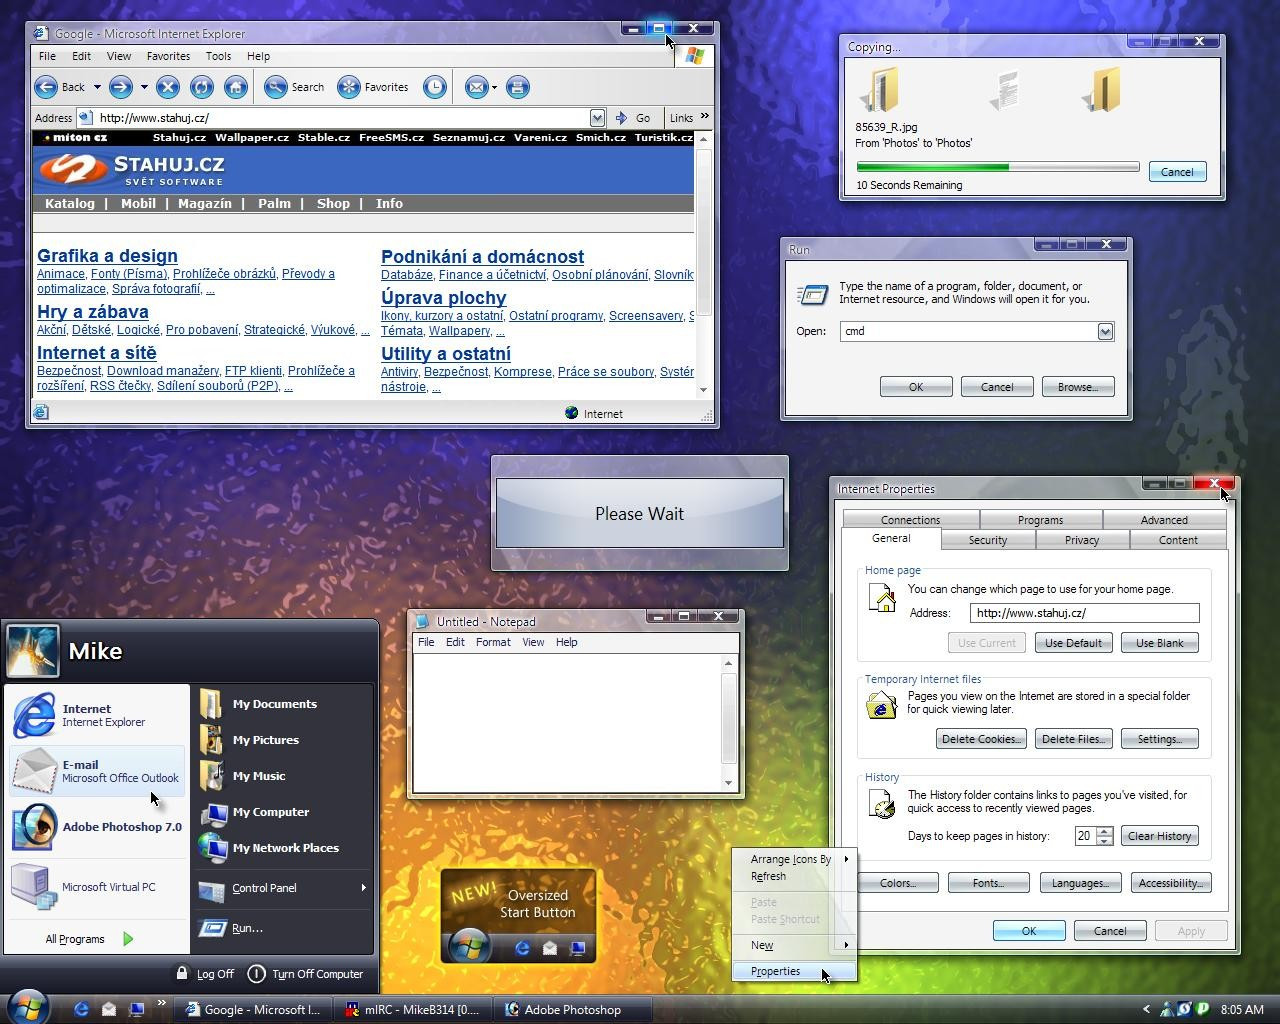Expand the Links chevron in IE
Image resolution: width=1280 pixels, height=1024 pixels.
pos(705,116)
